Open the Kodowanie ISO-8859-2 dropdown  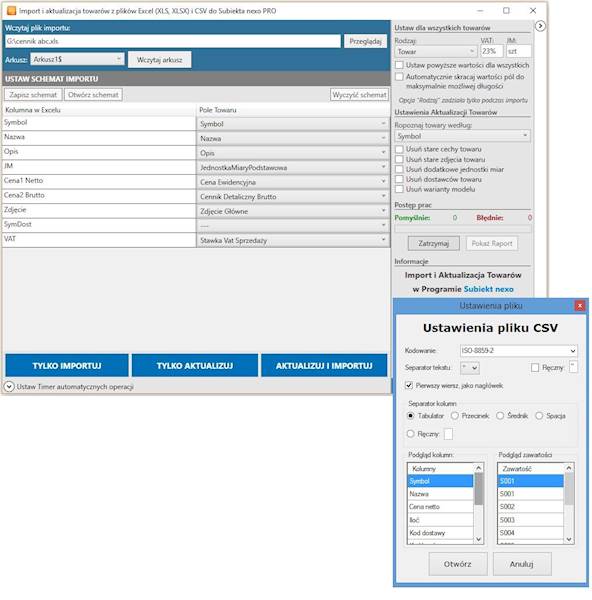519,351
